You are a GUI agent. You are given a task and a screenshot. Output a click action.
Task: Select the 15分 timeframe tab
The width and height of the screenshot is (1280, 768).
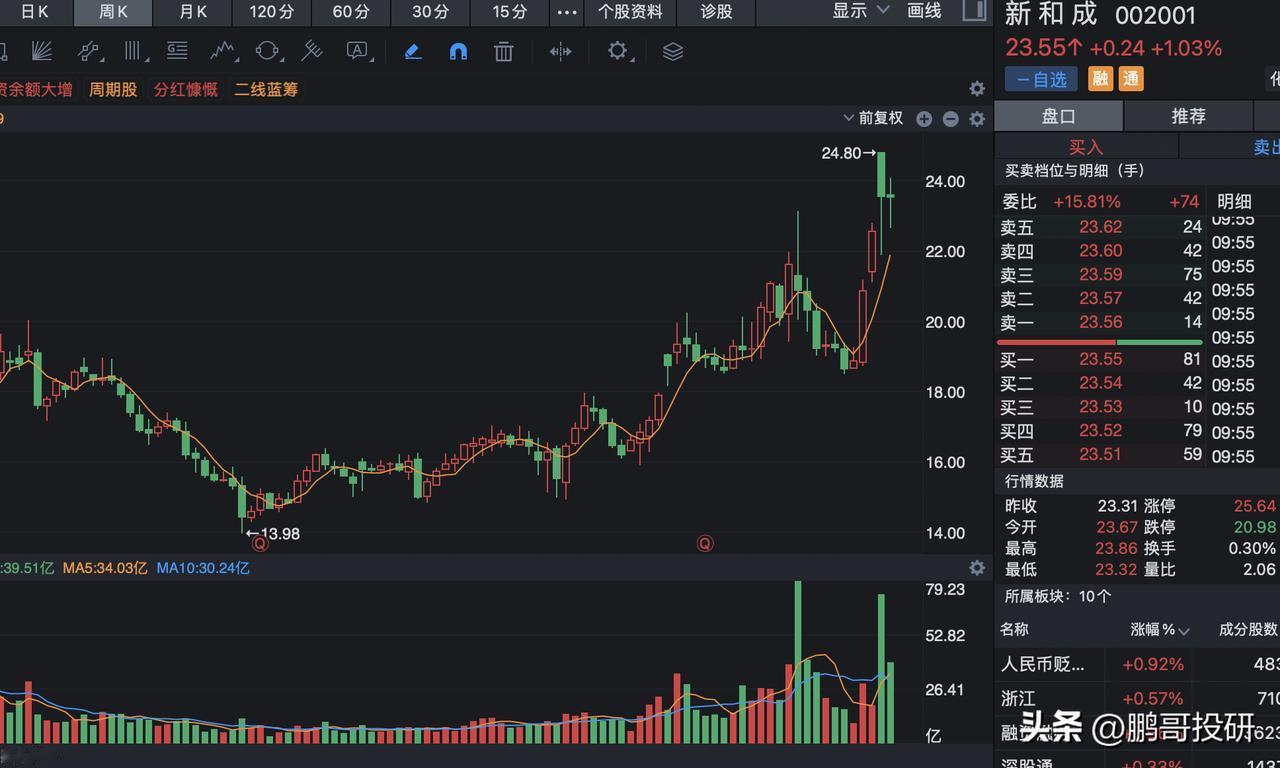pos(509,12)
